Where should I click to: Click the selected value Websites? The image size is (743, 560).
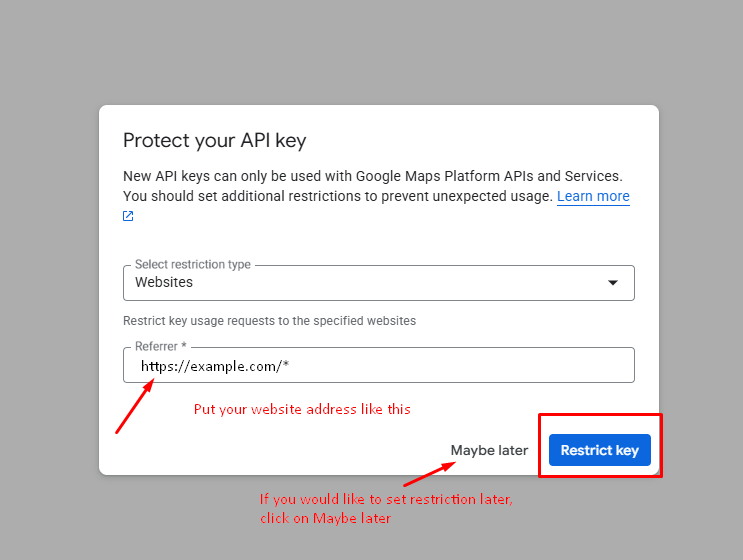[x=164, y=283]
